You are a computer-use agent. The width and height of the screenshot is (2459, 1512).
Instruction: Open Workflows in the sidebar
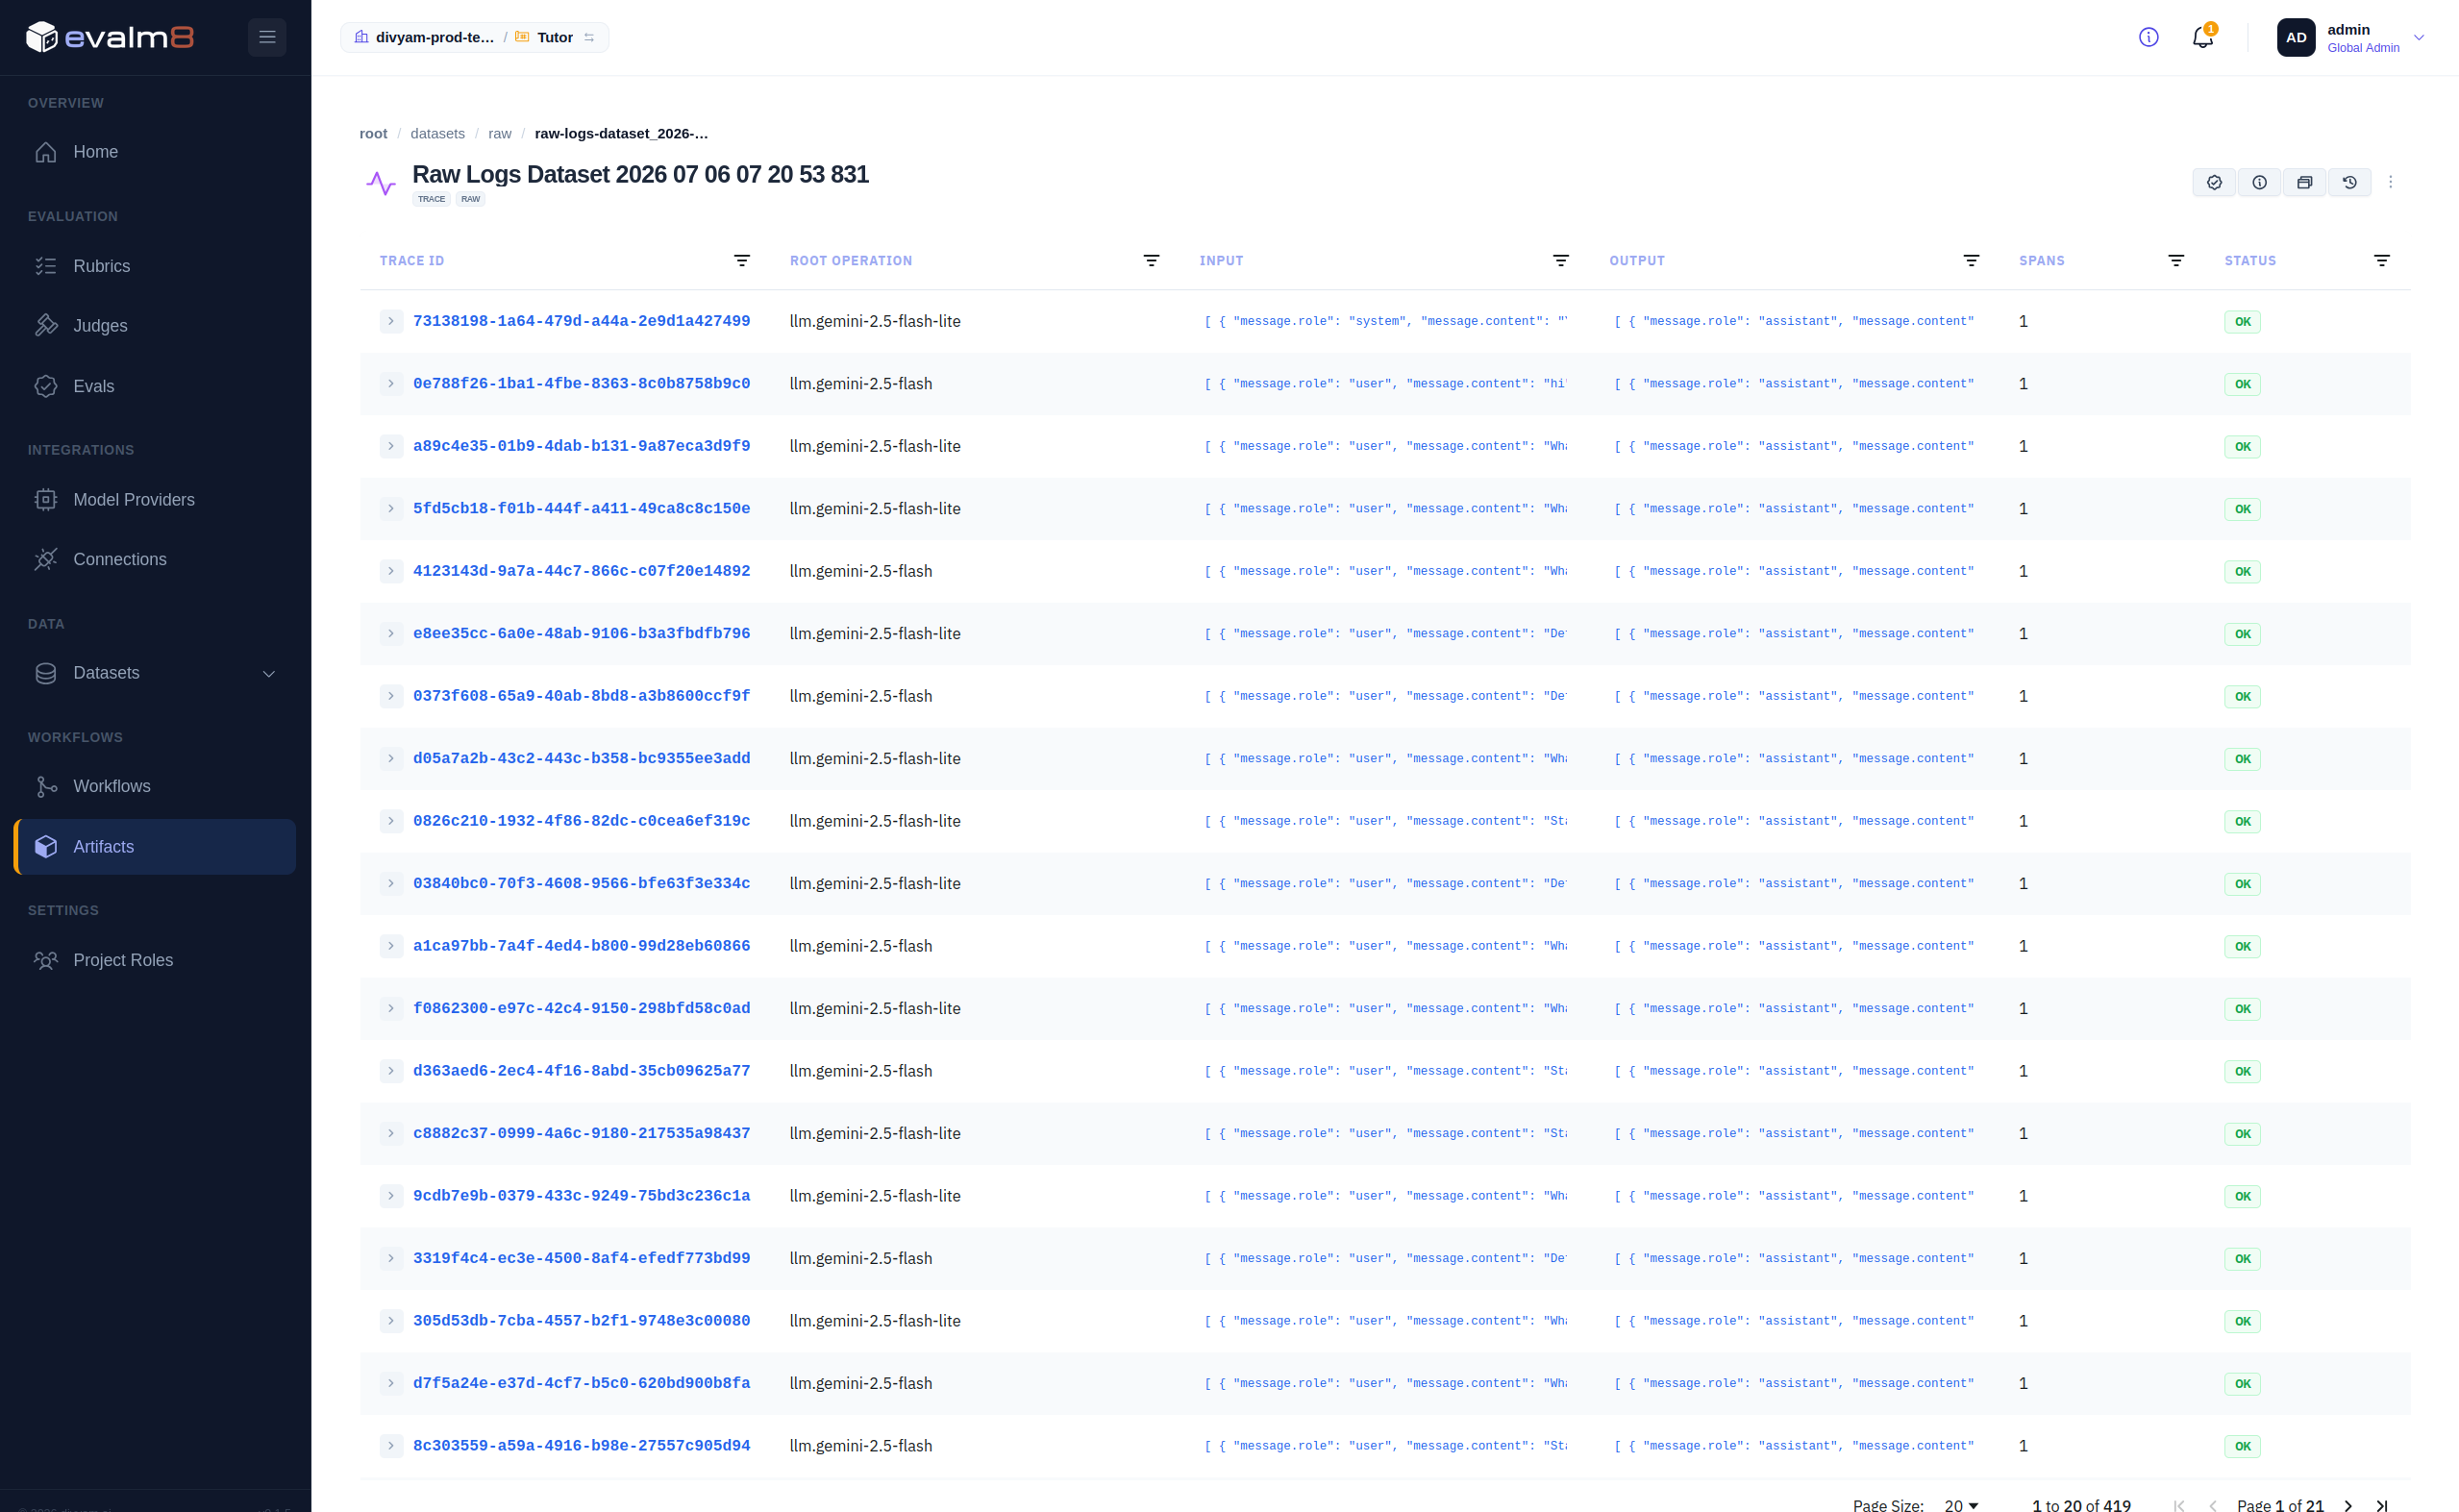[x=155, y=787]
